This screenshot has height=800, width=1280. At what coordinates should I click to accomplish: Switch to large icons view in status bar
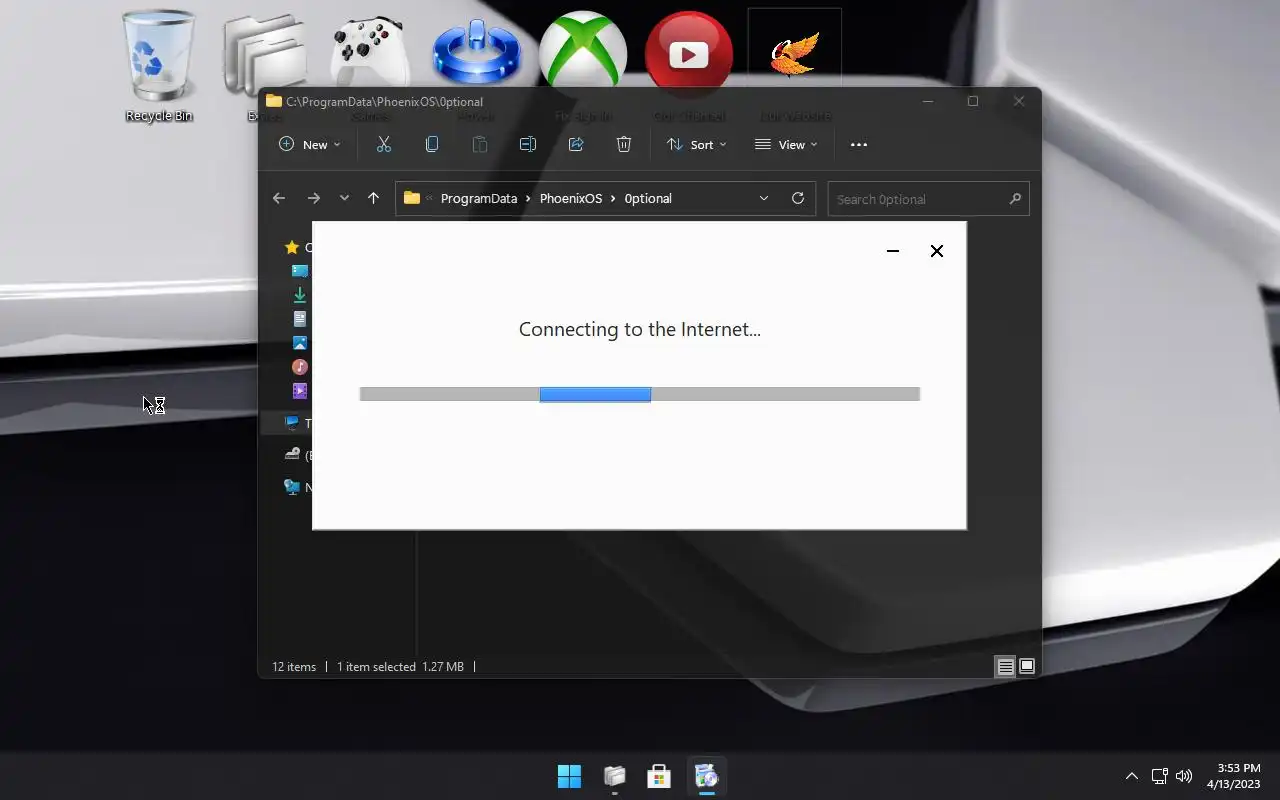1026,666
